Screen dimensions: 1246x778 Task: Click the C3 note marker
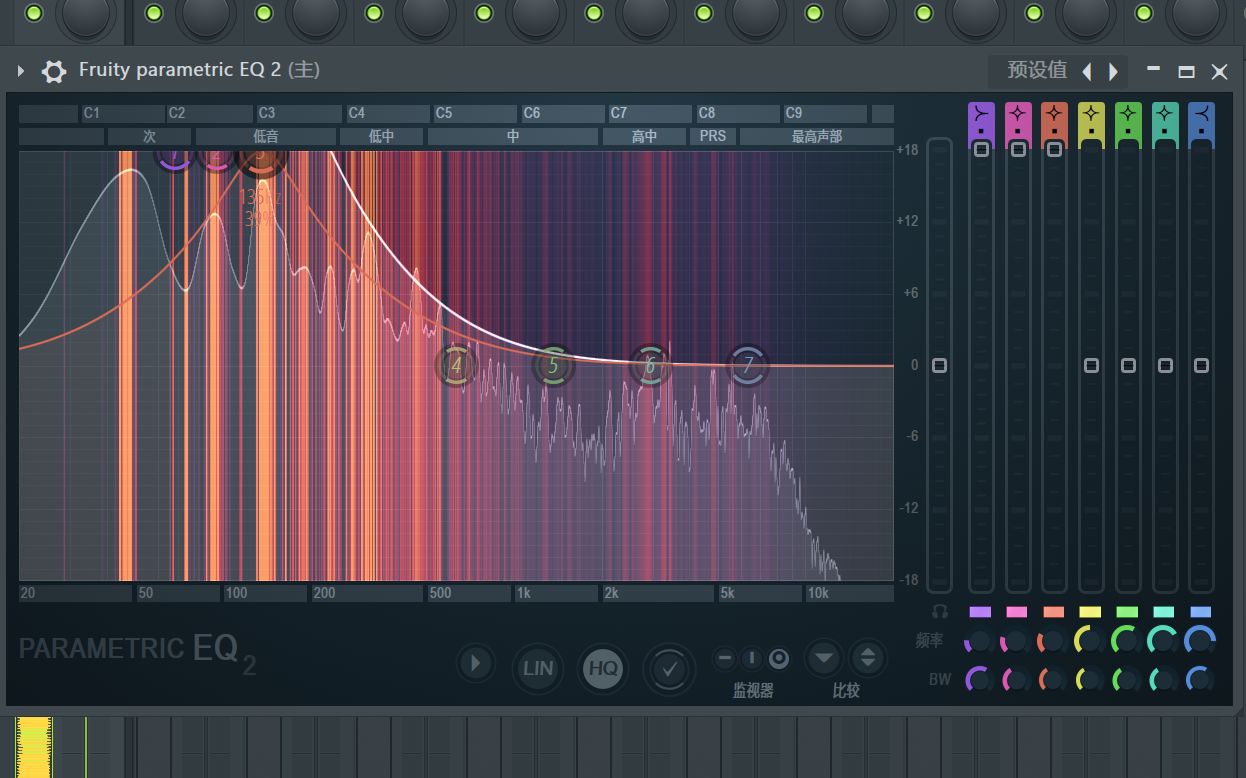pyautogui.click(x=298, y=113)
